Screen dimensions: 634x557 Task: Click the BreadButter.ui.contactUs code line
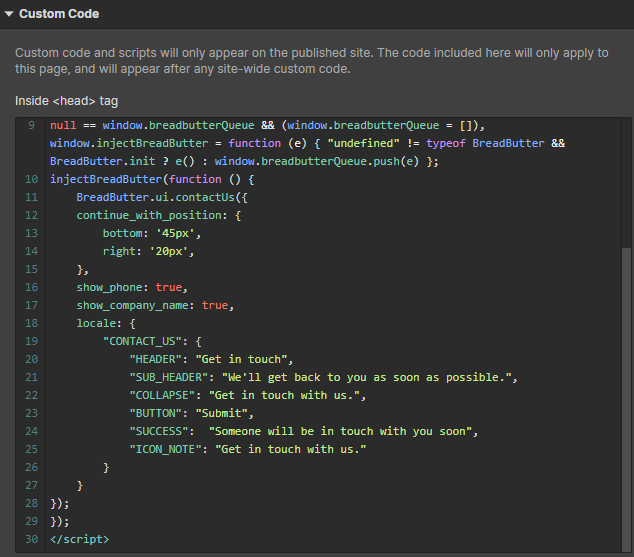point(162,197)
